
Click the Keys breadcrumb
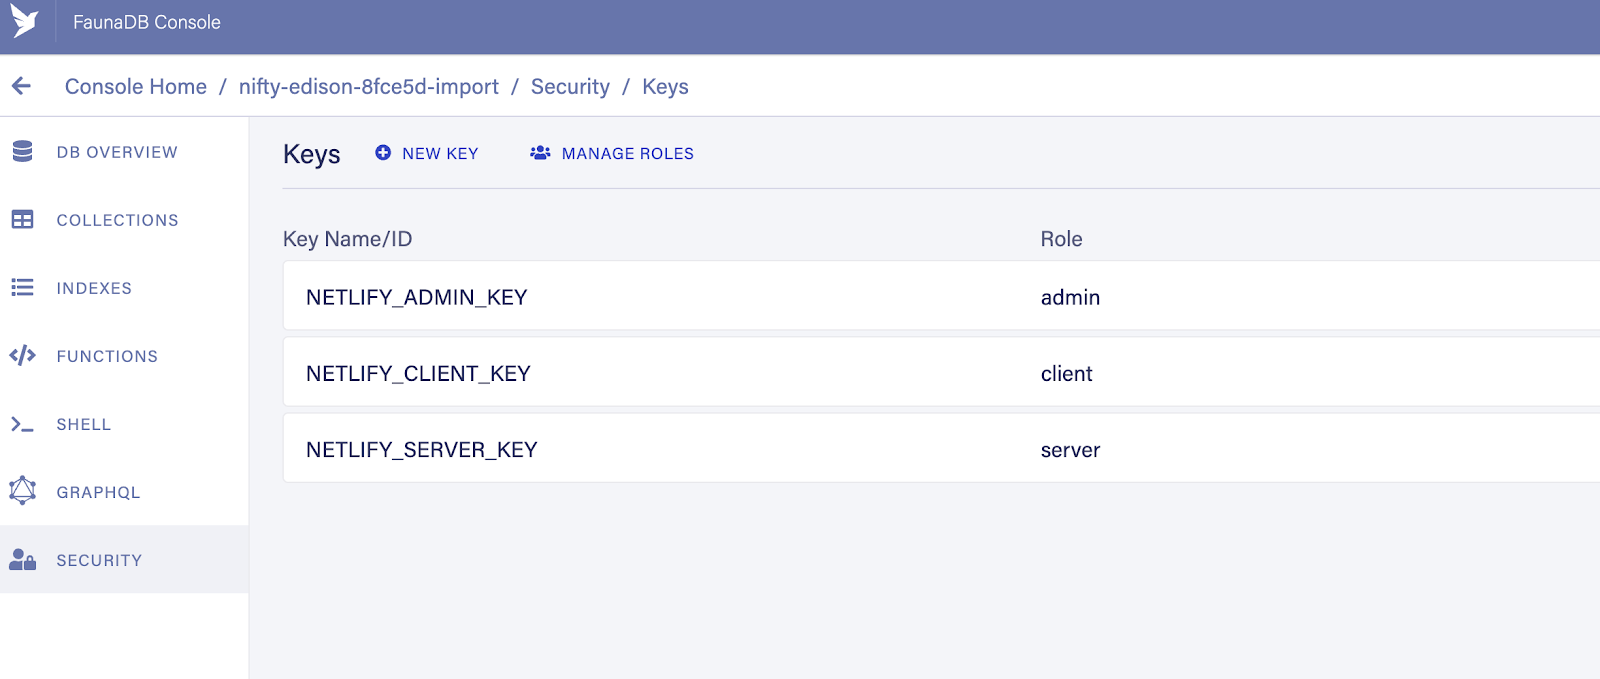pyautogui.click(x=665, y=87)
